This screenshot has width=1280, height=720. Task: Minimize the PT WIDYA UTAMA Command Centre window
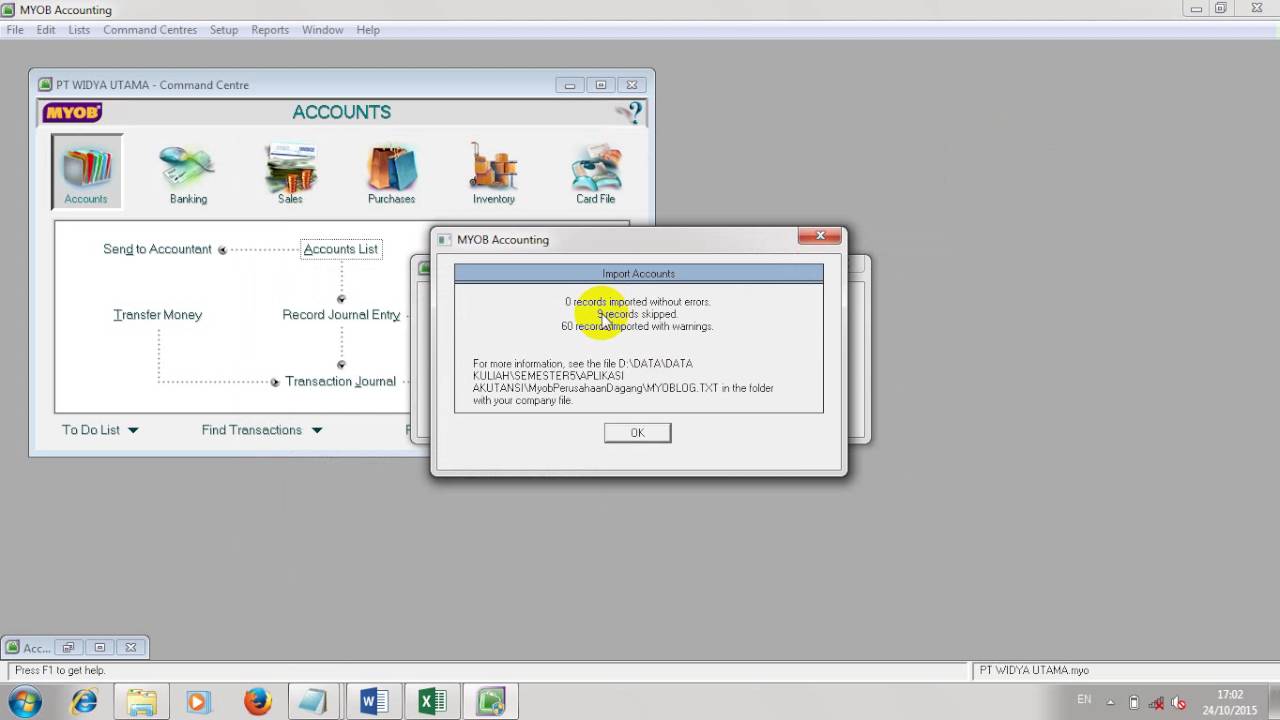[x=570, y=85]
